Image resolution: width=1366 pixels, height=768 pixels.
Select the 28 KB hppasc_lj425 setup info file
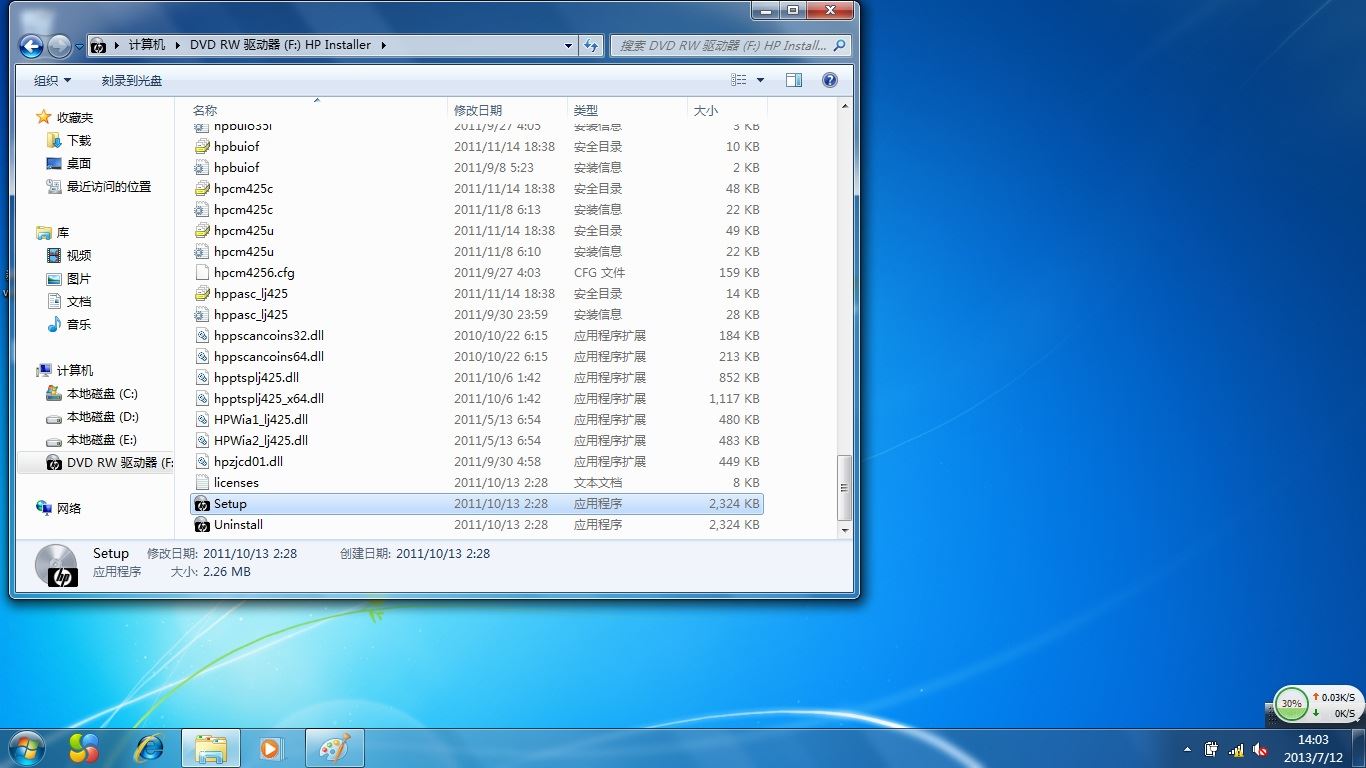[x=476, y=315]
